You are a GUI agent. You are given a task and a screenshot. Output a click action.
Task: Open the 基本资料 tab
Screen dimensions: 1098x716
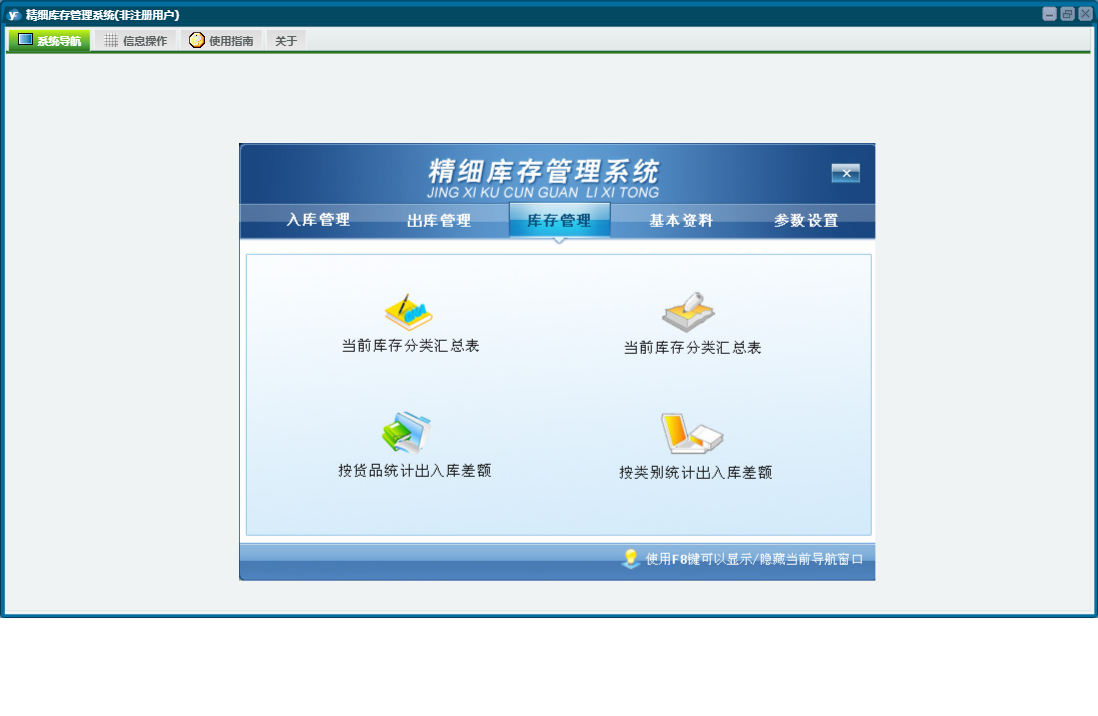coord(681,221)
